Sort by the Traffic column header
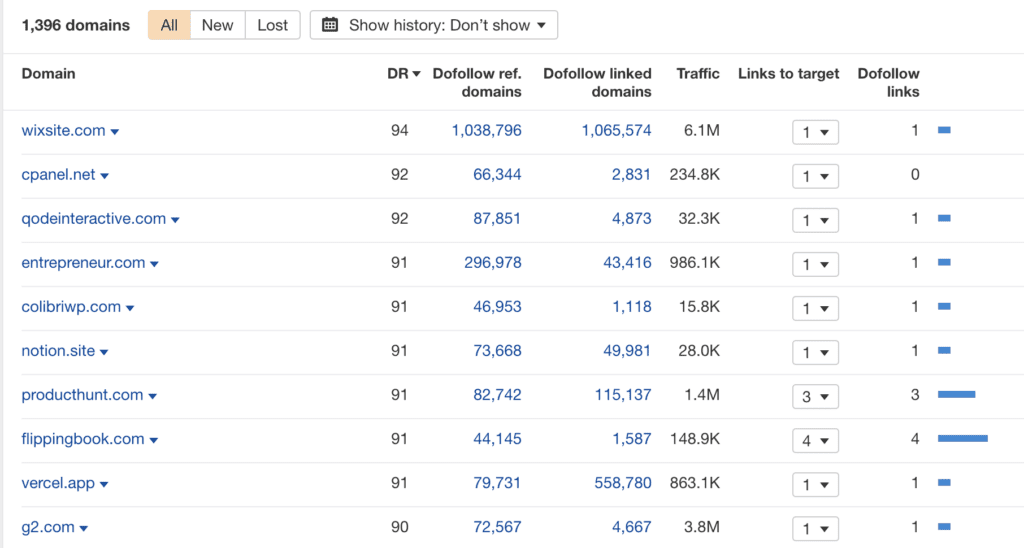1024x548 pixels. 697,74
